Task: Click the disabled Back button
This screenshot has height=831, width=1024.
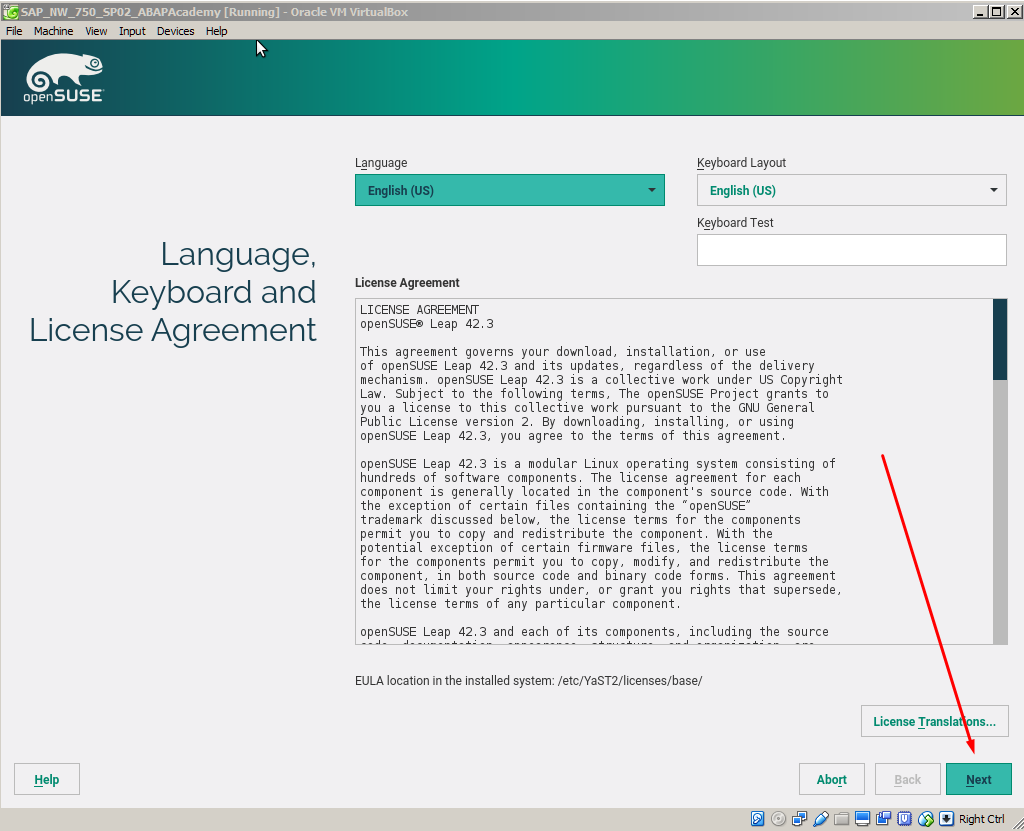Action: pyautogui.click(x=907, y=779)
